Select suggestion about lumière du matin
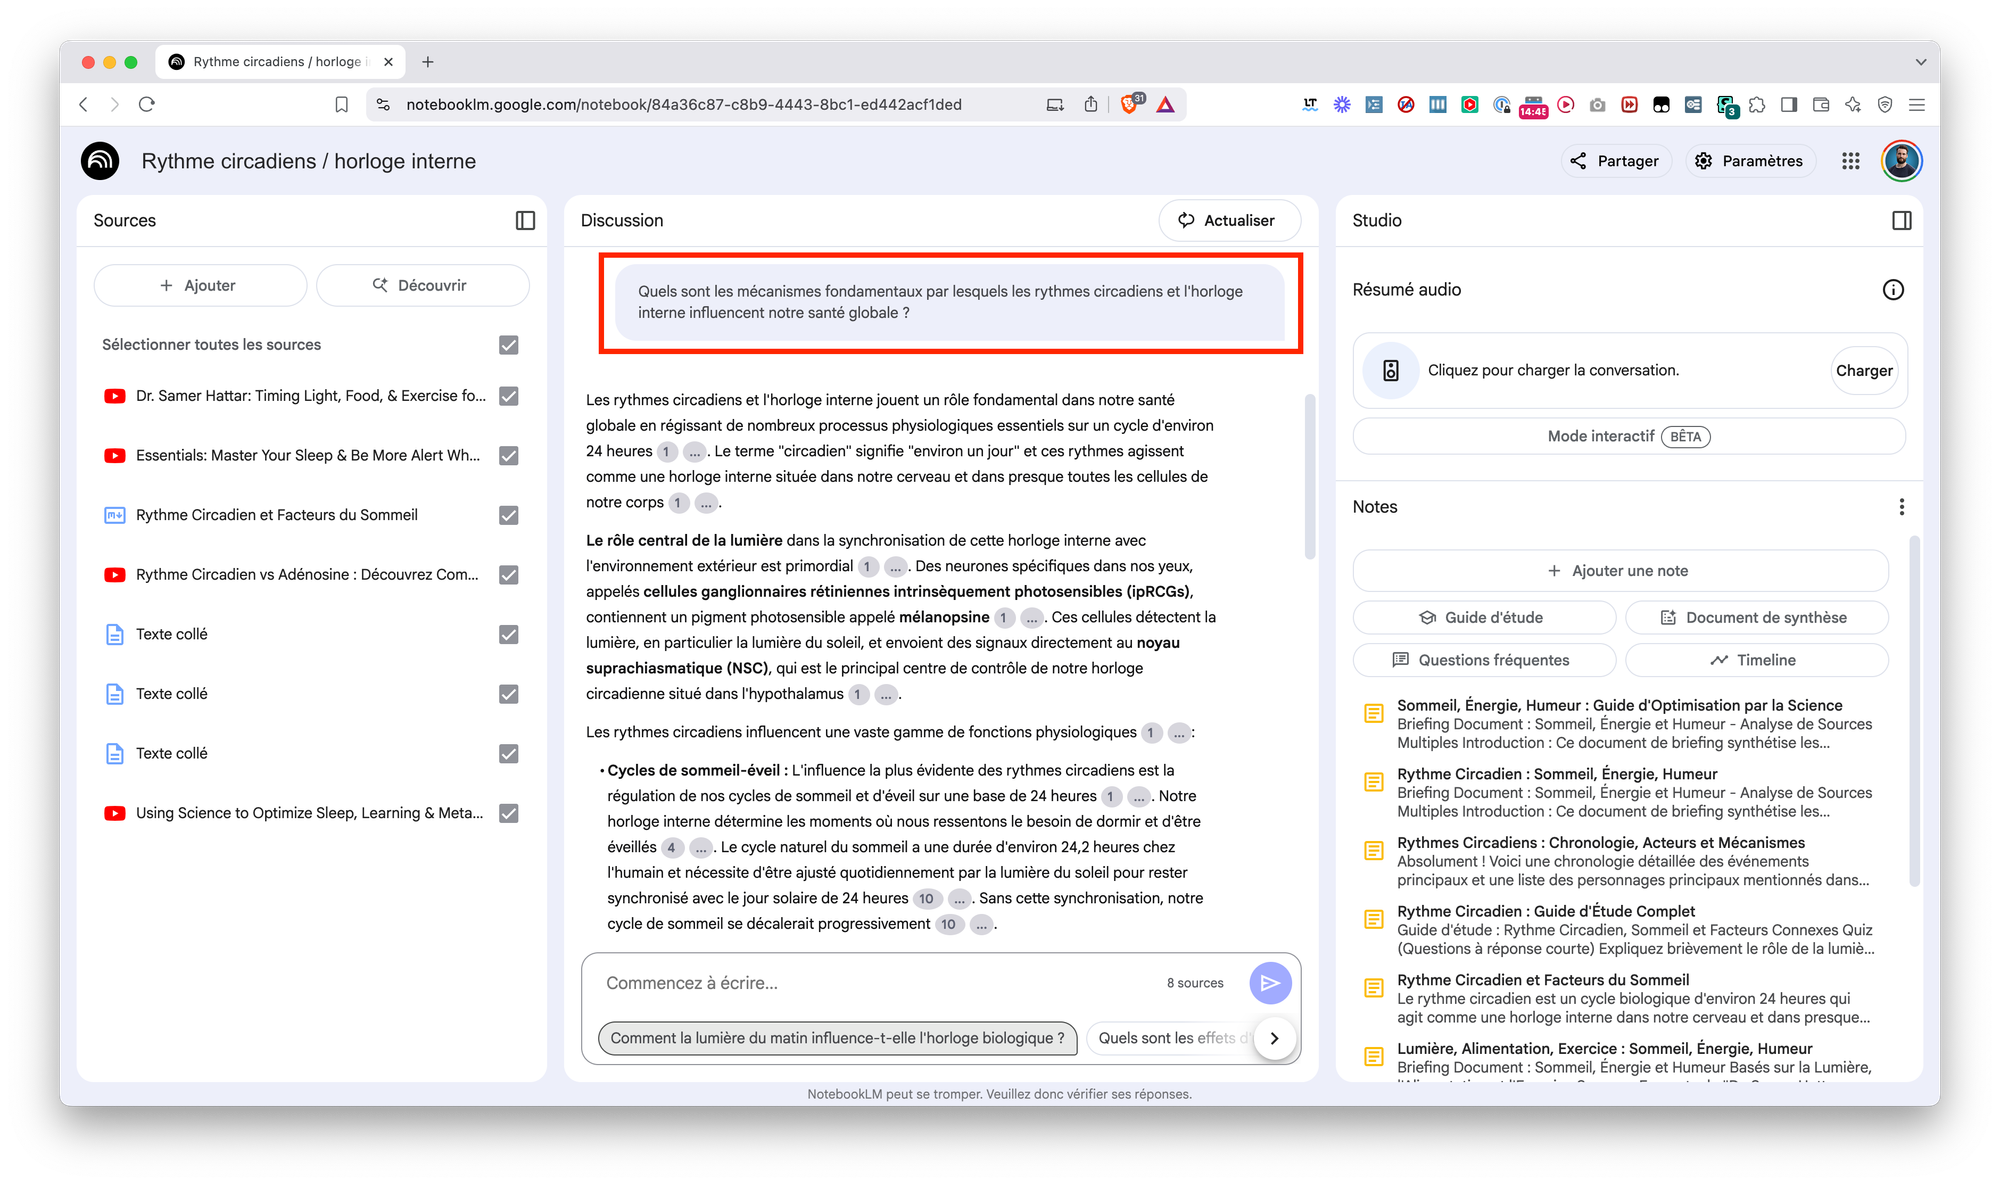 (x=838, y=1038)
